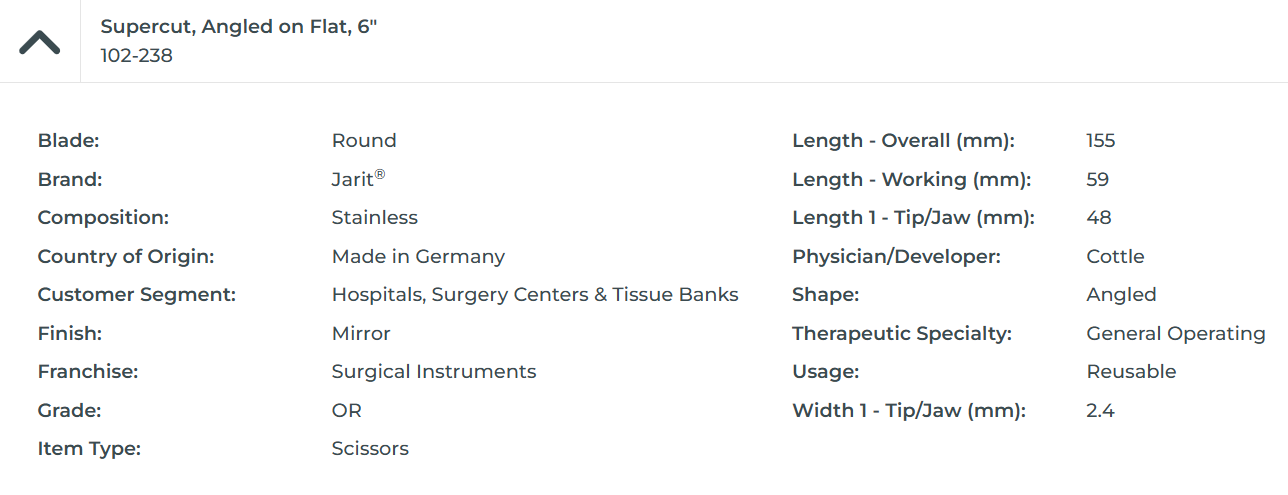Click the Jarit brand value
This screenshot has width=1288, height=495.
pyautogui.click(x=357, y=179)
